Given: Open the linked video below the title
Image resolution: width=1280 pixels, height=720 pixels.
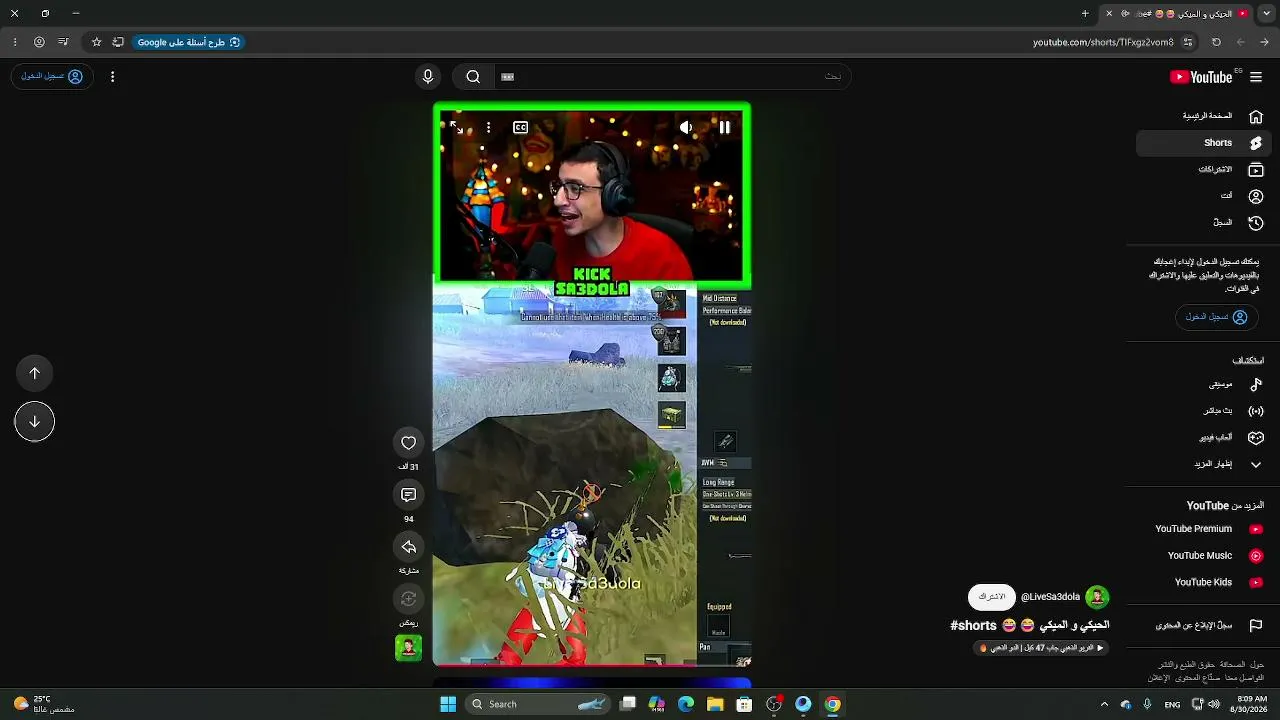Looking at the screenshot, I should pos(1041,648).
